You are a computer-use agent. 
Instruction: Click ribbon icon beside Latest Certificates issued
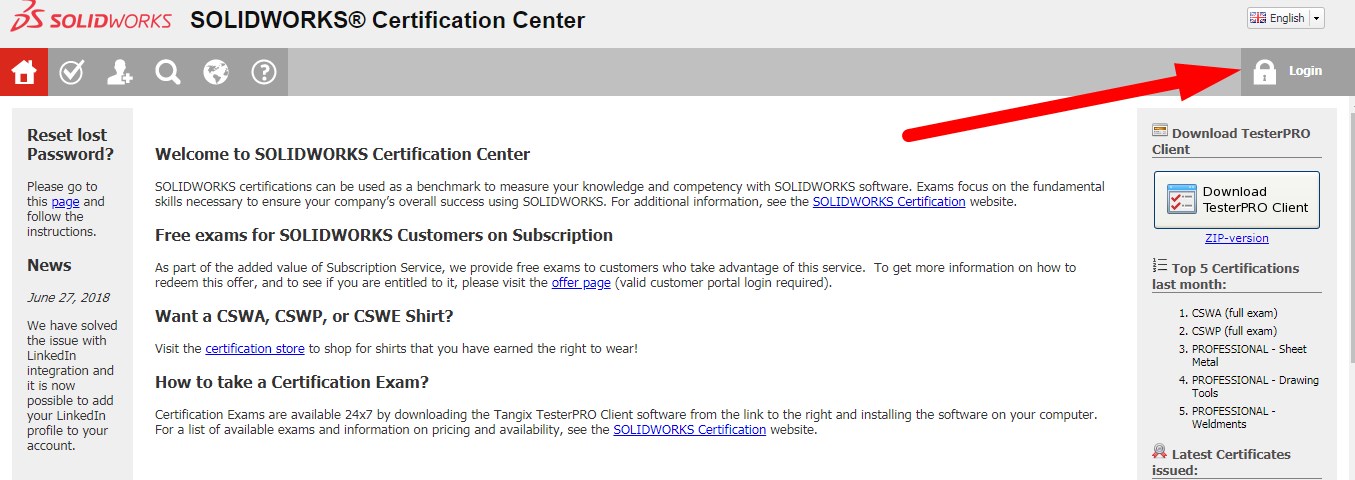click(x=1160, y=451)
